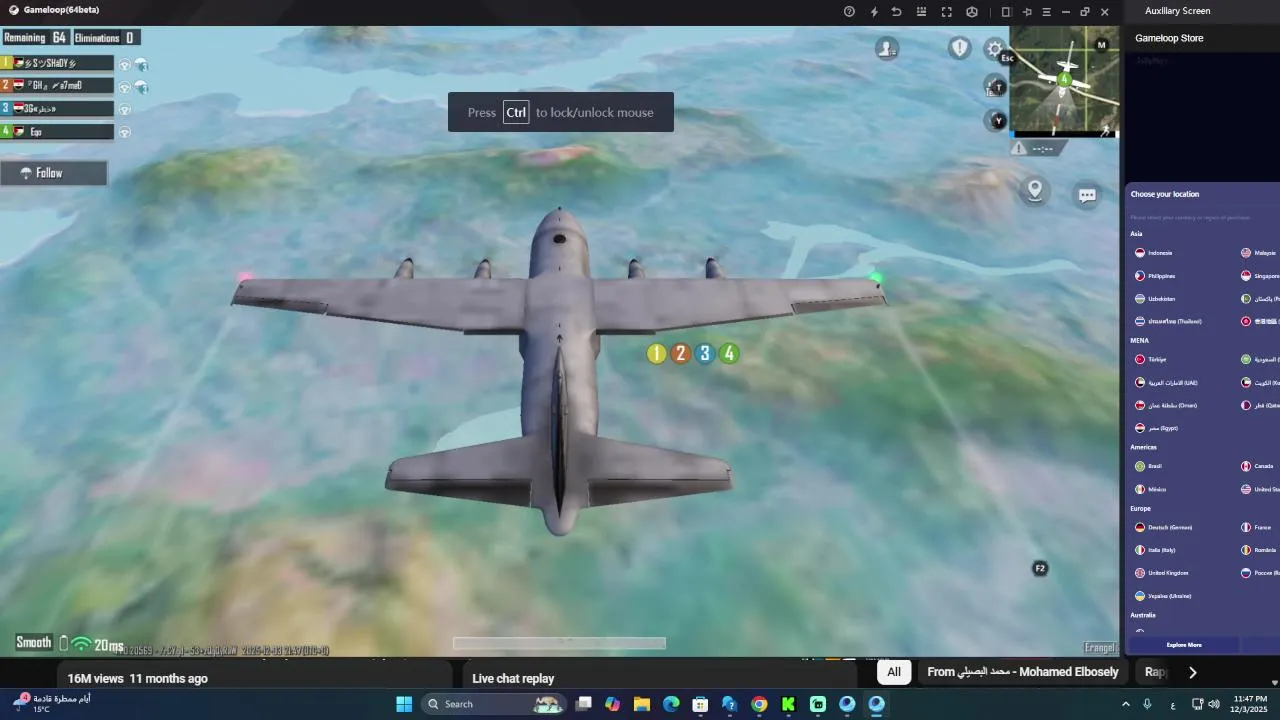Click the Smooth graphics label
The height and width of the screenshot is (720, 1280).
[33, 642]
